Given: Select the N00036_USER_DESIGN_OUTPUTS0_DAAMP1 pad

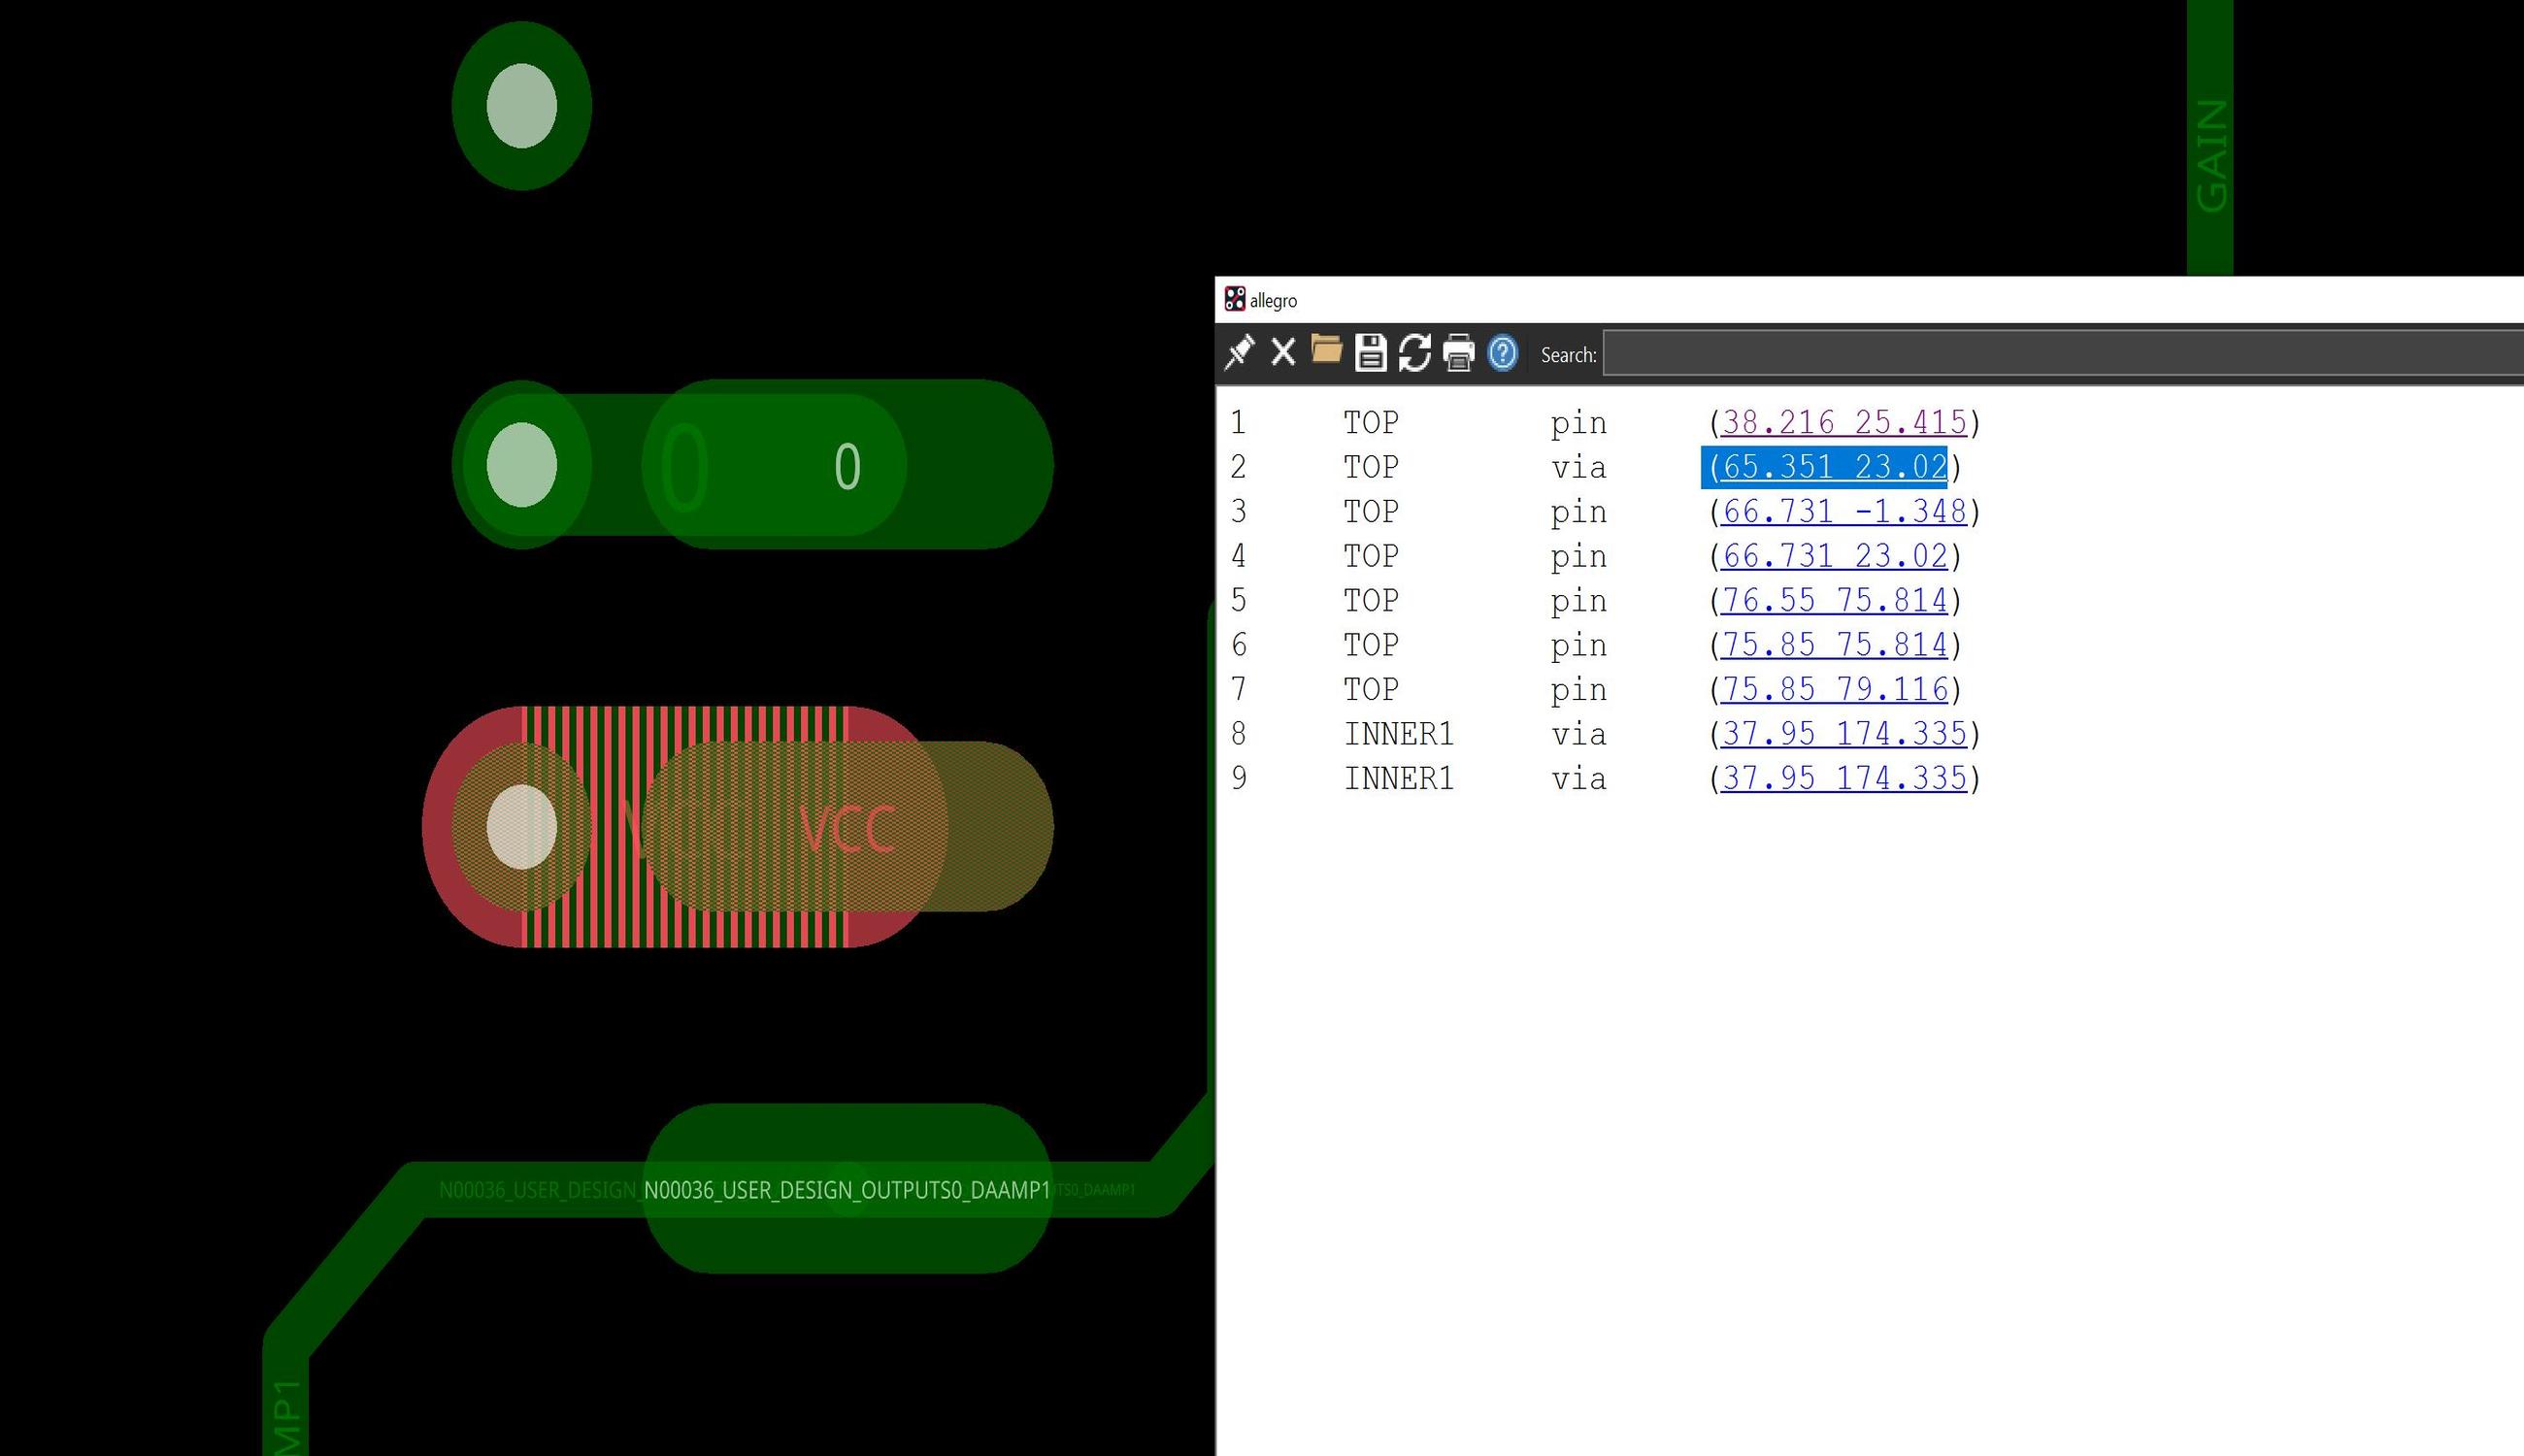Looking at the screenshot, I should [x=847, y=1189].
